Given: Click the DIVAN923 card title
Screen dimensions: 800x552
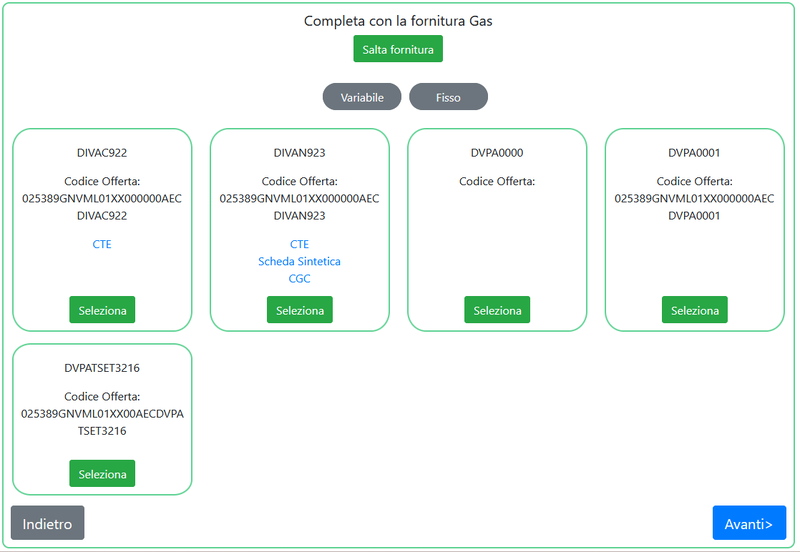Looking at the screenshot, I should (x=299, y=153).
